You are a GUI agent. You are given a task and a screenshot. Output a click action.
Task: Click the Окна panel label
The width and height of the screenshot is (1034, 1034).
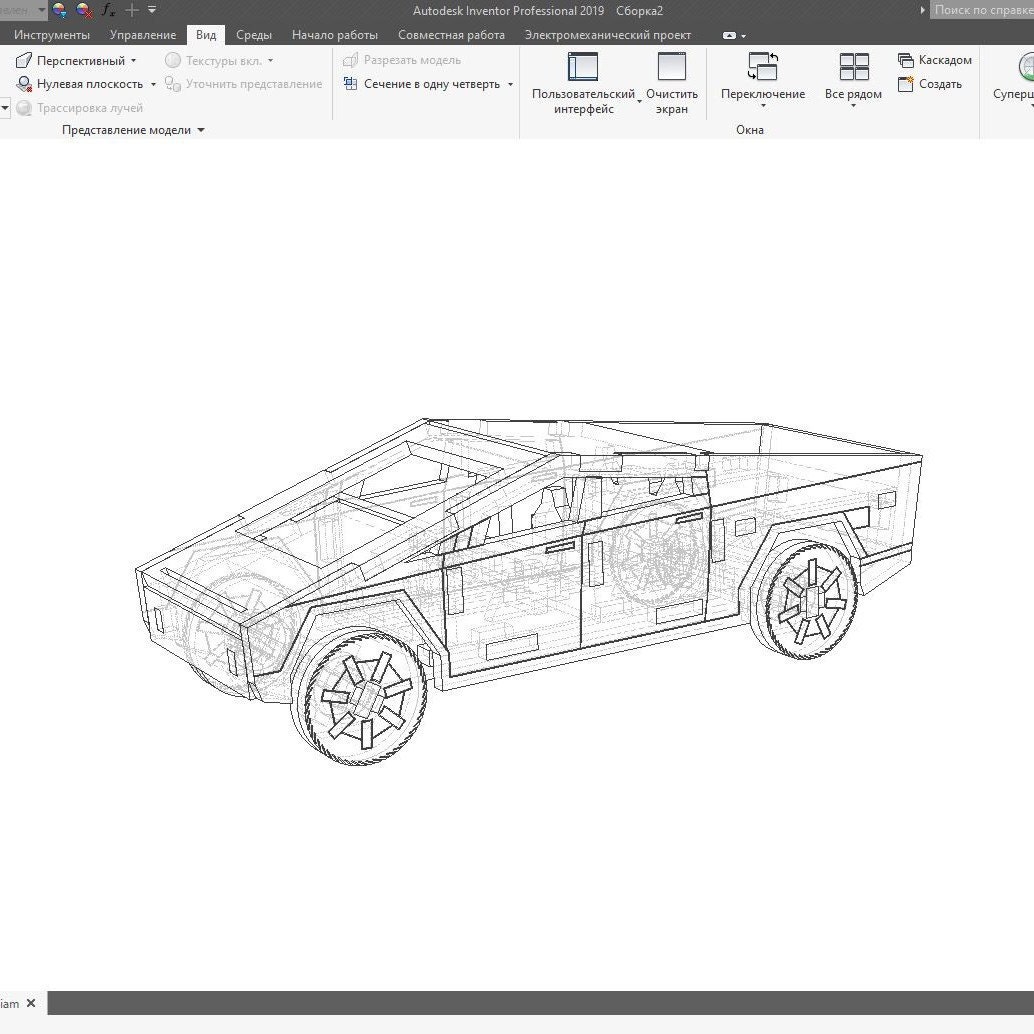click(750, 130)
